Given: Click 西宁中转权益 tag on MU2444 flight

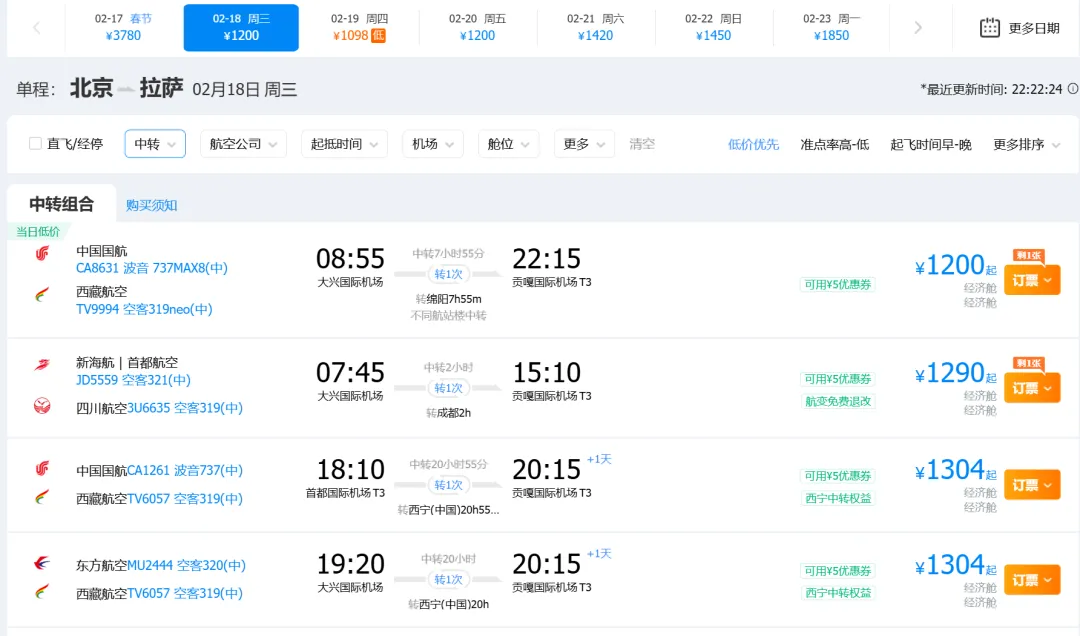Looking at the screenshot, I should (x=838, y=593).
